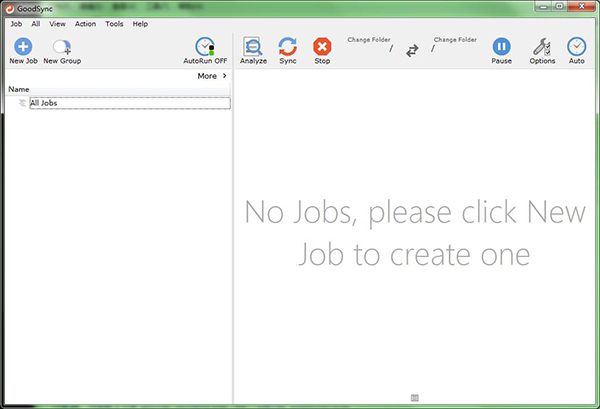Expand the More chevron
The height and width of the screenshot is (409, 600).
225,76
